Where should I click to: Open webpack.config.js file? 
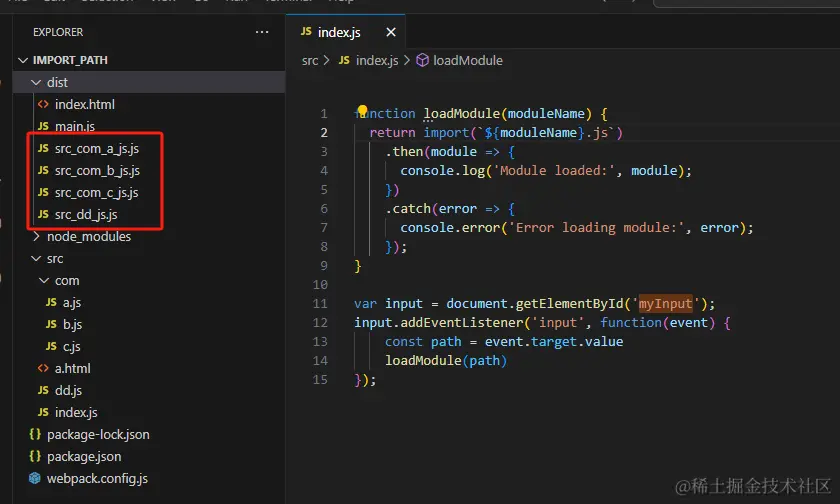(x=97, y=478)
